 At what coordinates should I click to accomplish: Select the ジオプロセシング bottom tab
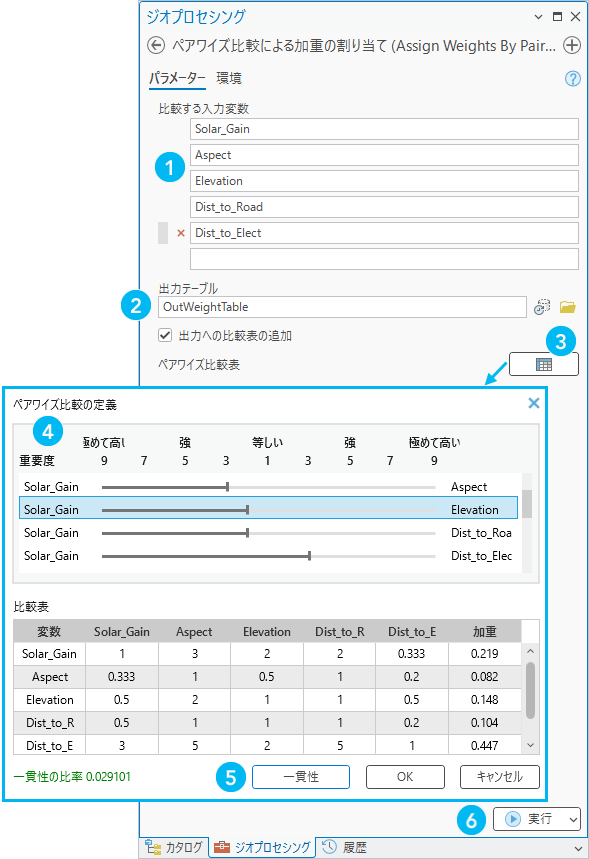click(x=262, y=847)
